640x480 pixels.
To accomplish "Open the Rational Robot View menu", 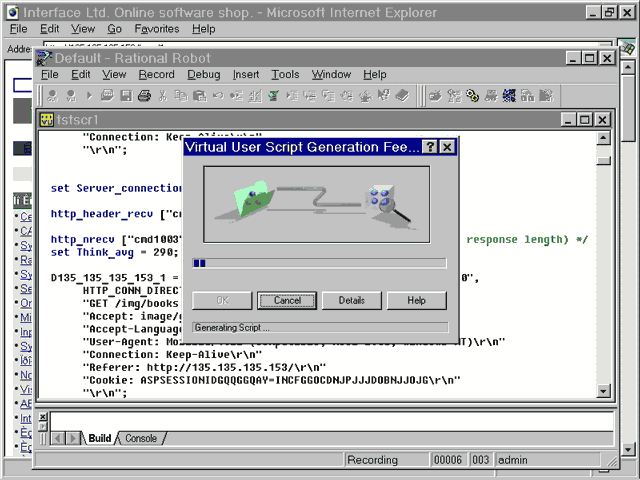I will tap(114, 74).
